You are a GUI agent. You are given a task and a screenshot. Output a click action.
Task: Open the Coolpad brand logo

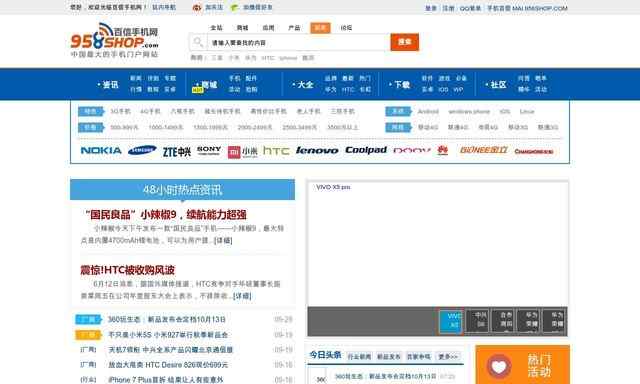[x=366, y=150]
